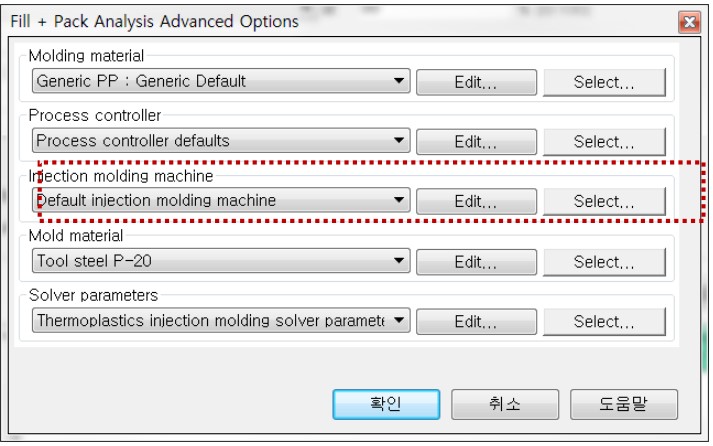Select a different Mold material
The height and width of the screenshot is (446, 713).
[604, 262]
